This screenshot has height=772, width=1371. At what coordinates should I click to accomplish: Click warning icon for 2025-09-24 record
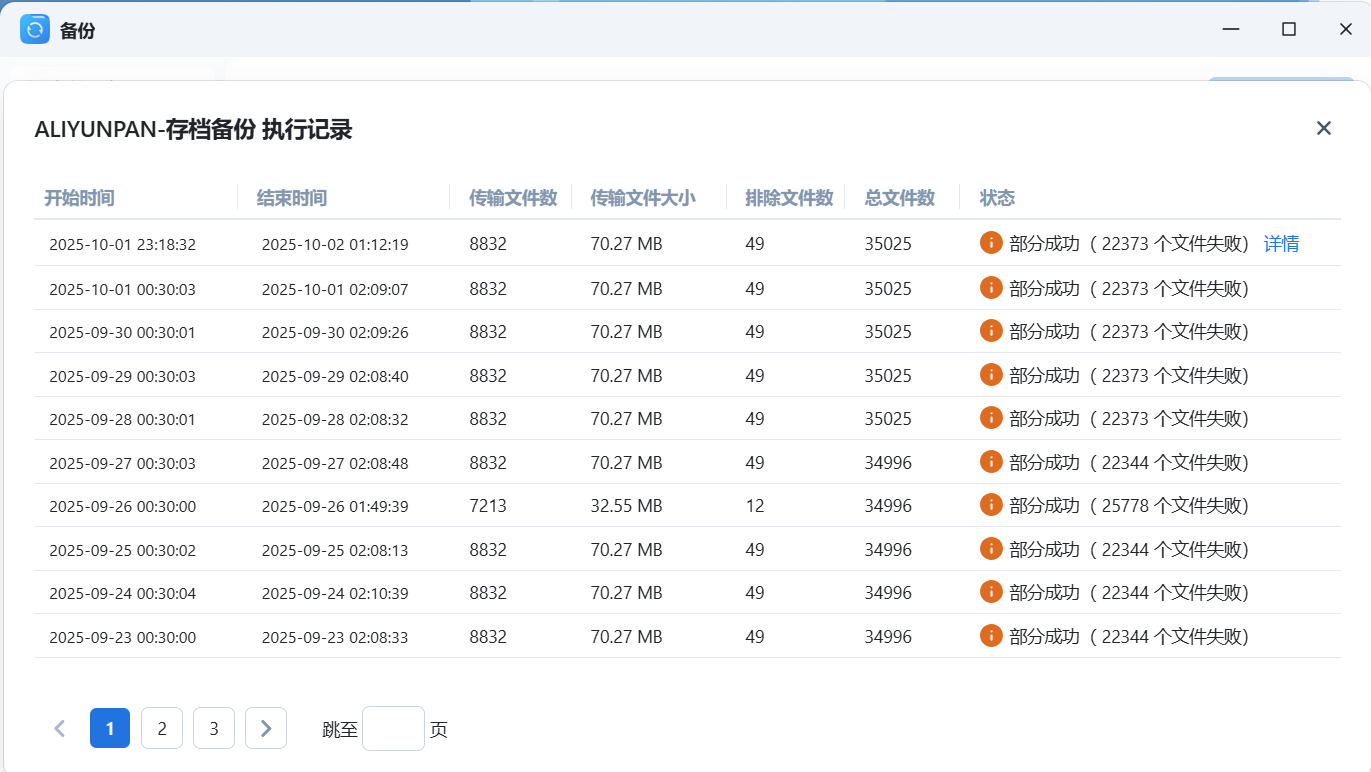[991, 592]
